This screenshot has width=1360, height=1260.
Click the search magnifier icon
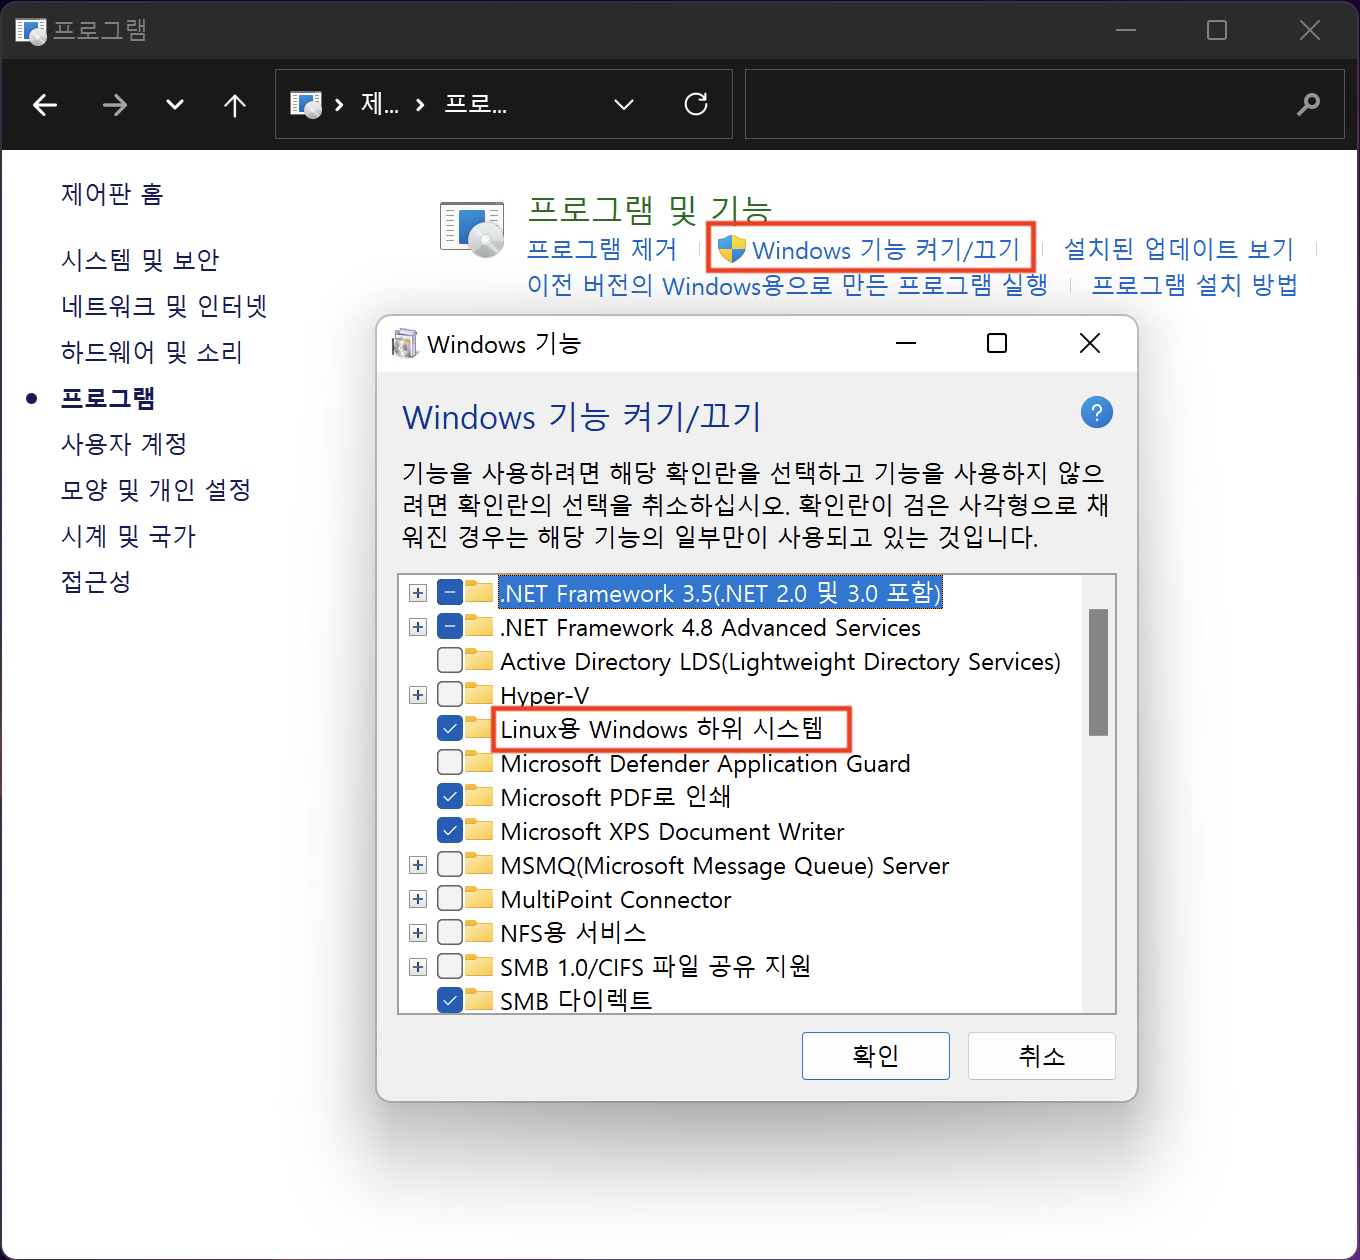pos(1309,104)
